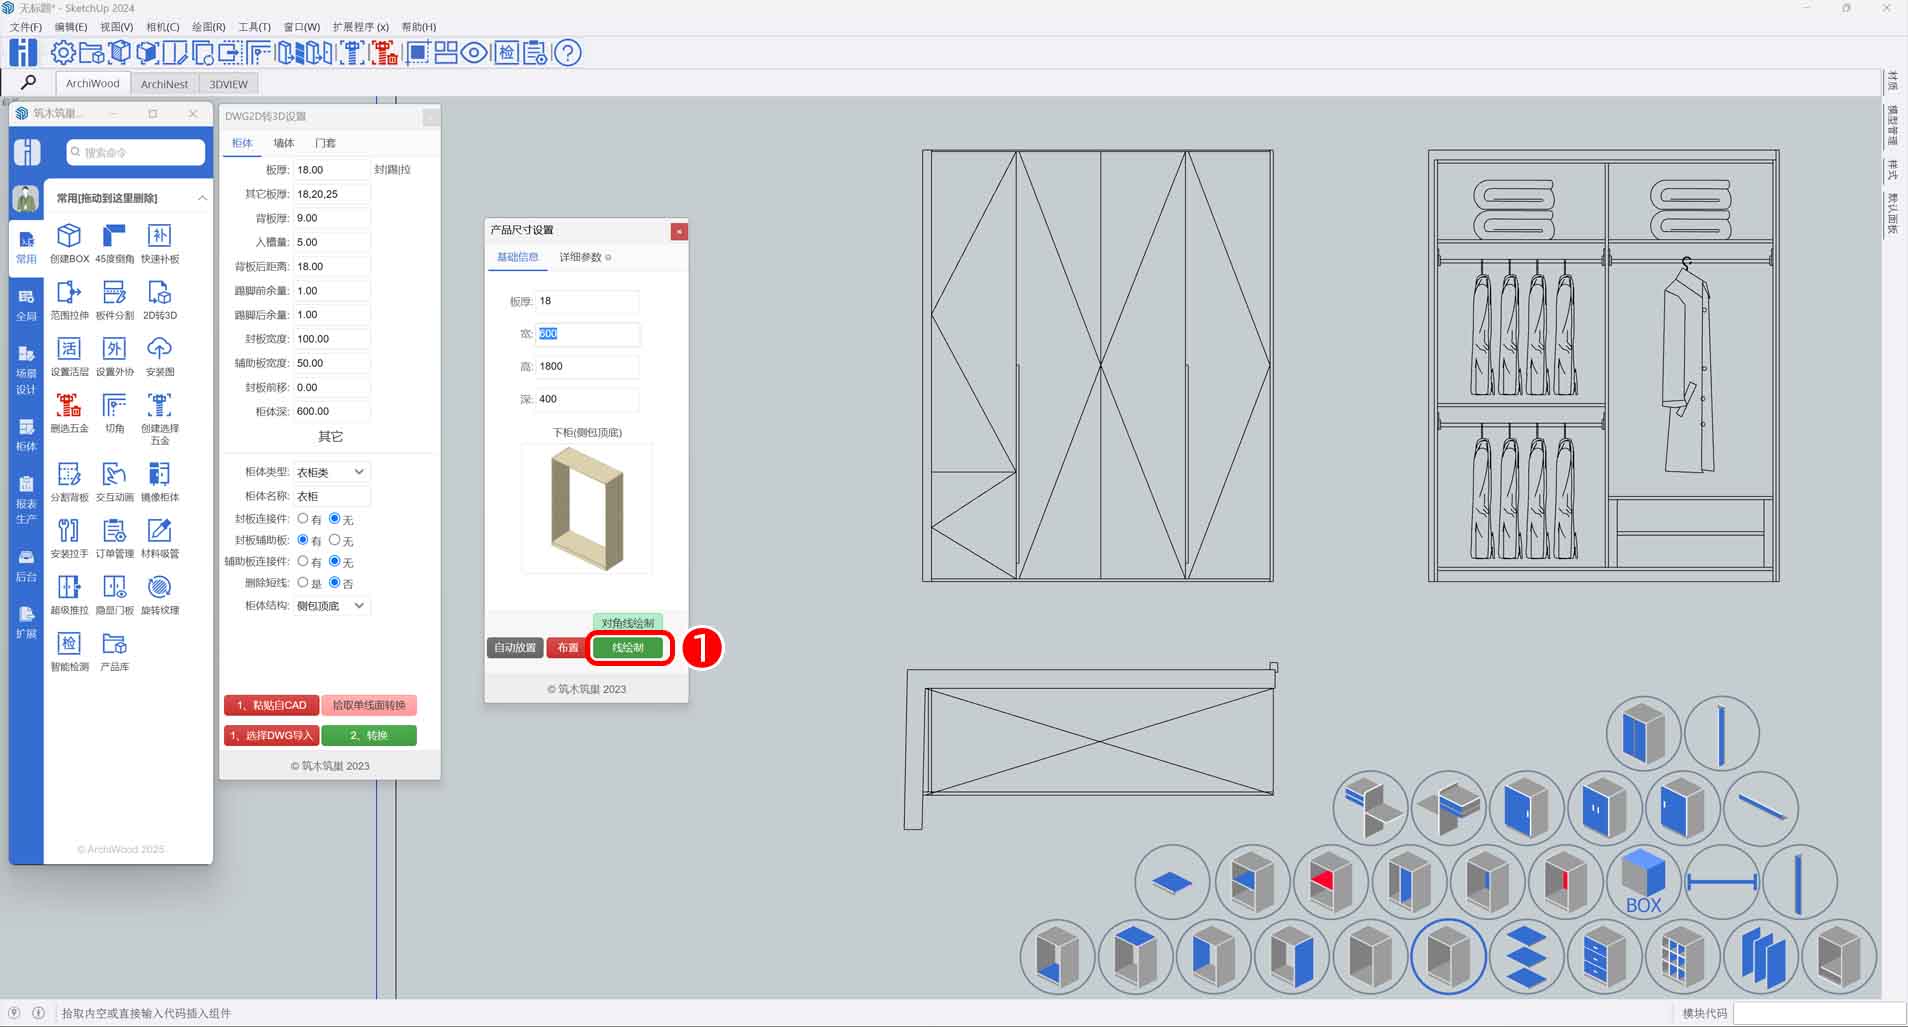Click the 柜体深 input field
The height and width of the screenshot is (1027, 1908).
pos(331,411)
